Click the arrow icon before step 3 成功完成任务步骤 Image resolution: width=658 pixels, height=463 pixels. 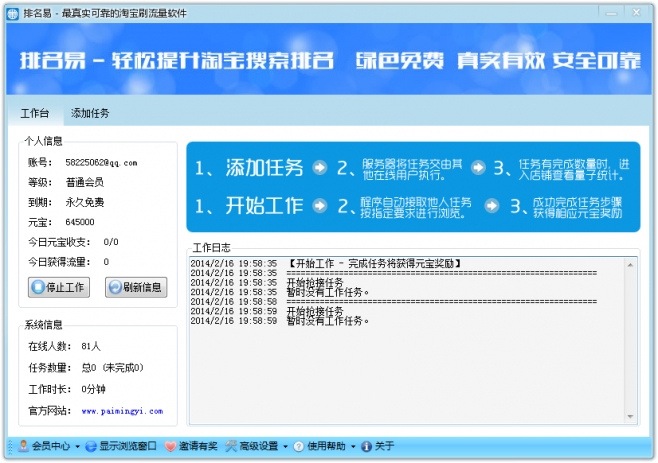coord(492,206)
